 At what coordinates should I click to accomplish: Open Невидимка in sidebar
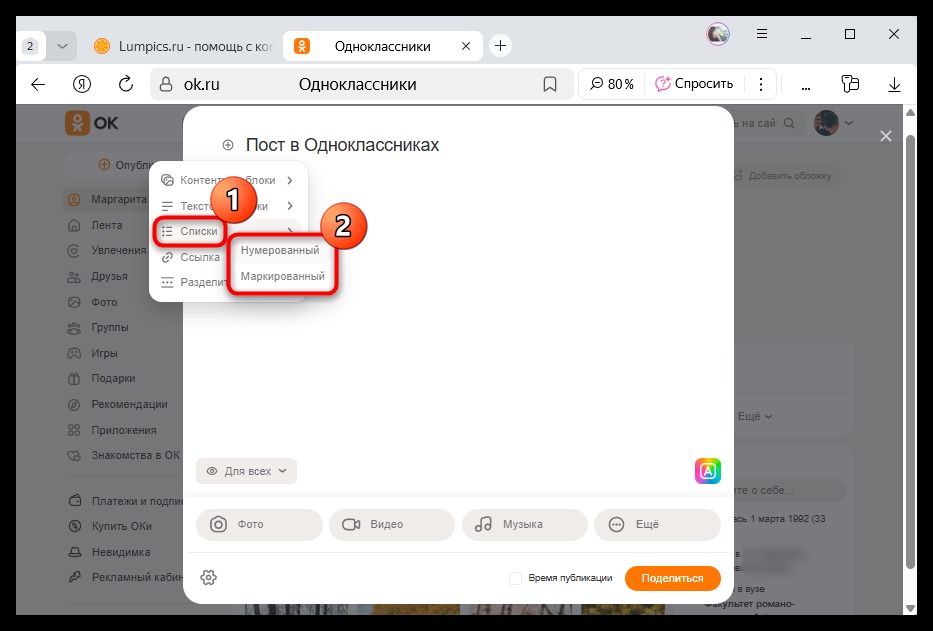(120, 552)
